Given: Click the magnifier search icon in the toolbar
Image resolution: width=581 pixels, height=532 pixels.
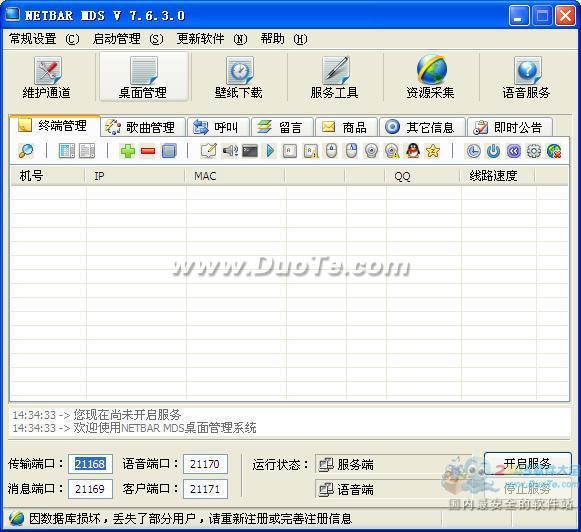Looking at the screenshot, I should click(x=26, y=151).
